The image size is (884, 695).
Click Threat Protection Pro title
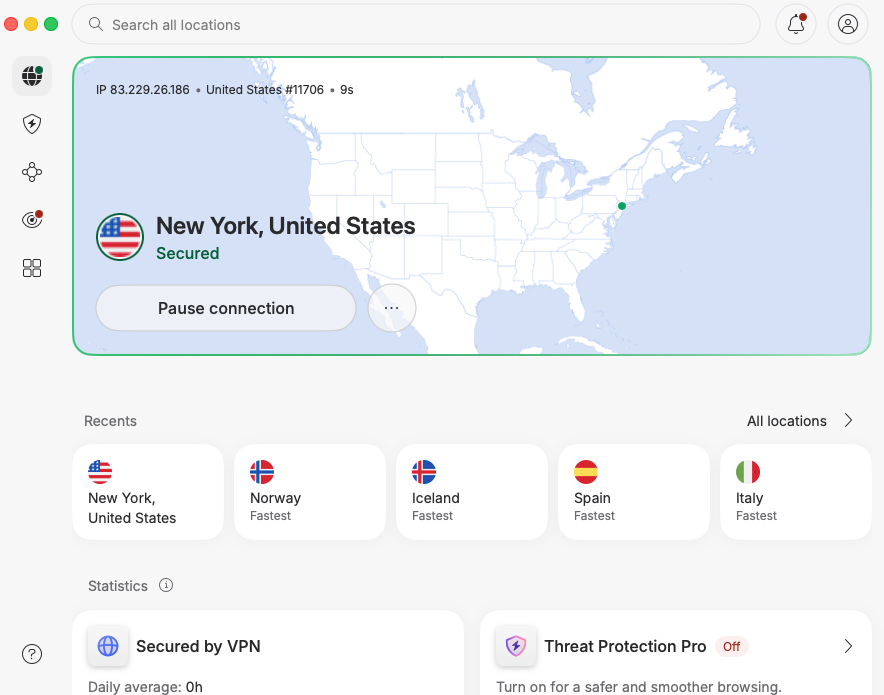point(625,646)
